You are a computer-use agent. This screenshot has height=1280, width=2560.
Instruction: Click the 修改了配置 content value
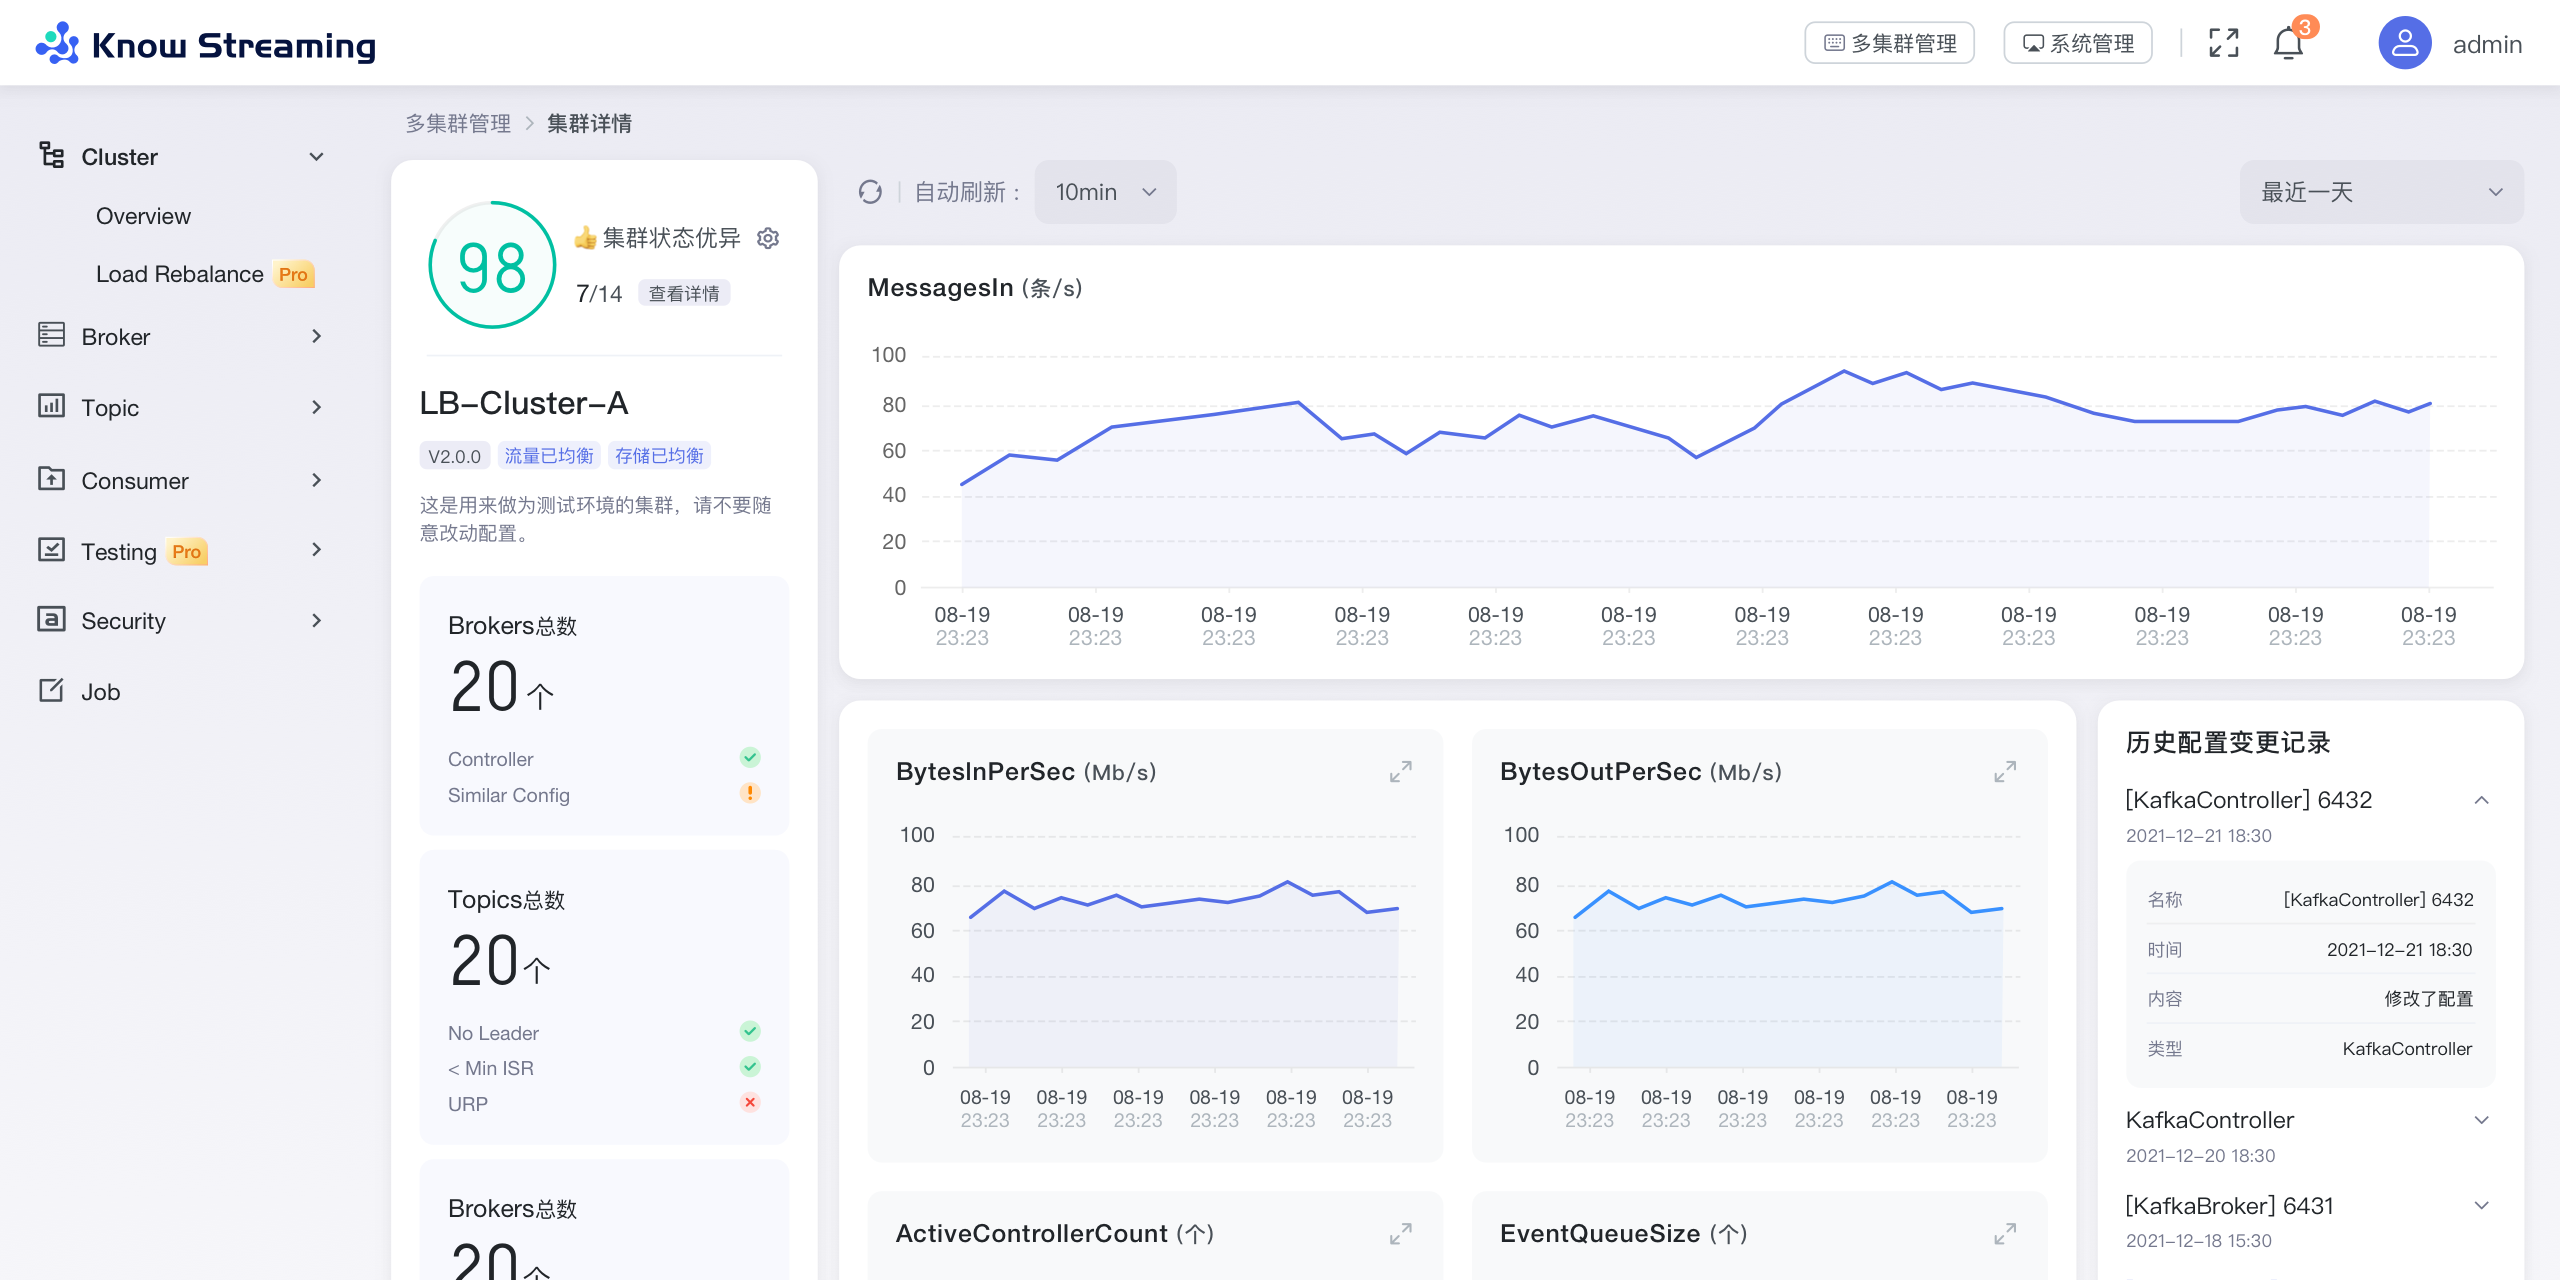click(2428, 999)
